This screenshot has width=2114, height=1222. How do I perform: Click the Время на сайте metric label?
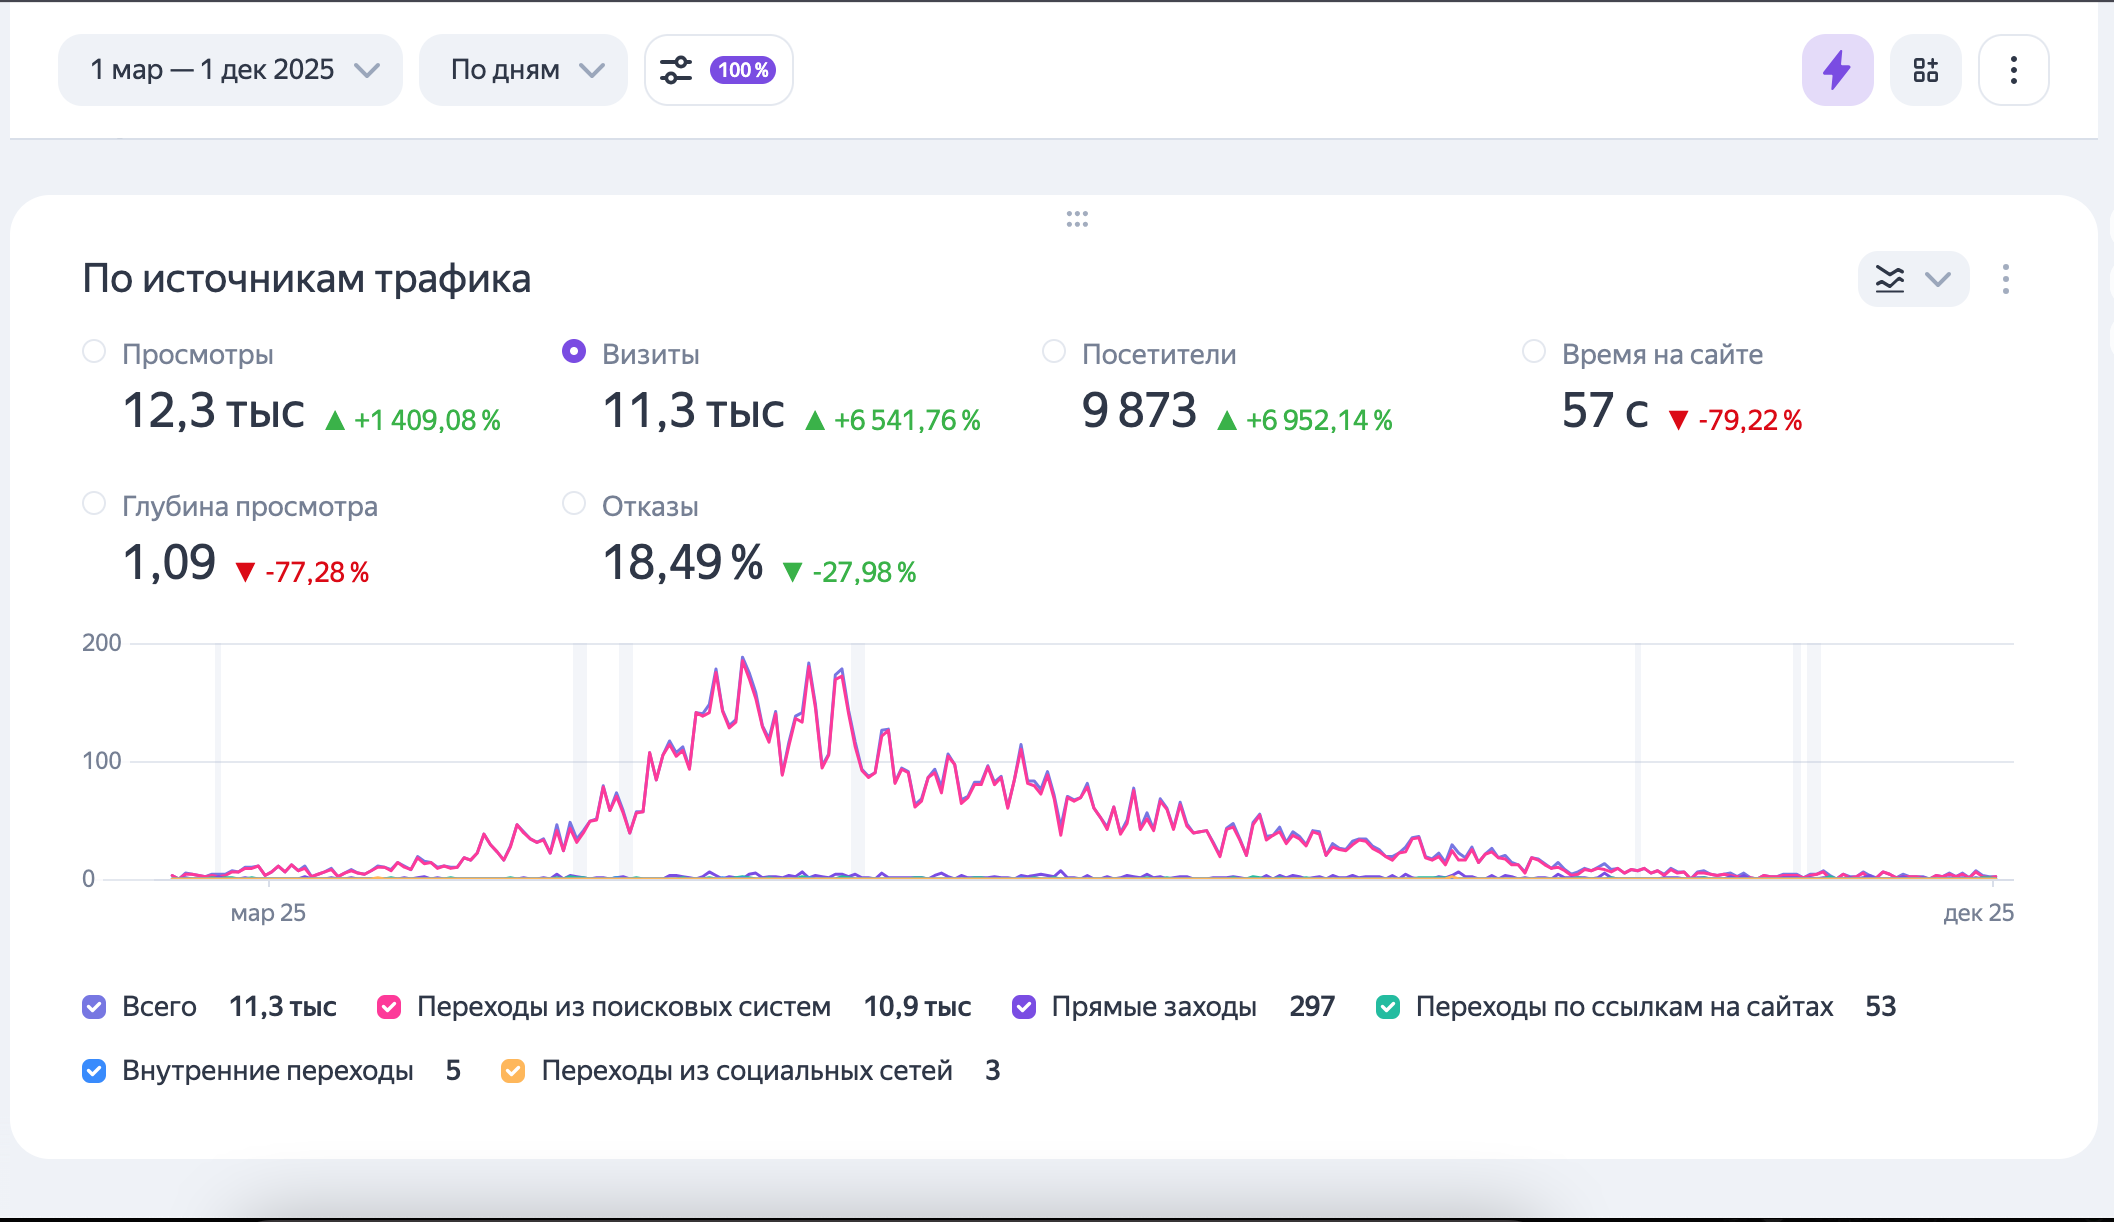1661,354
